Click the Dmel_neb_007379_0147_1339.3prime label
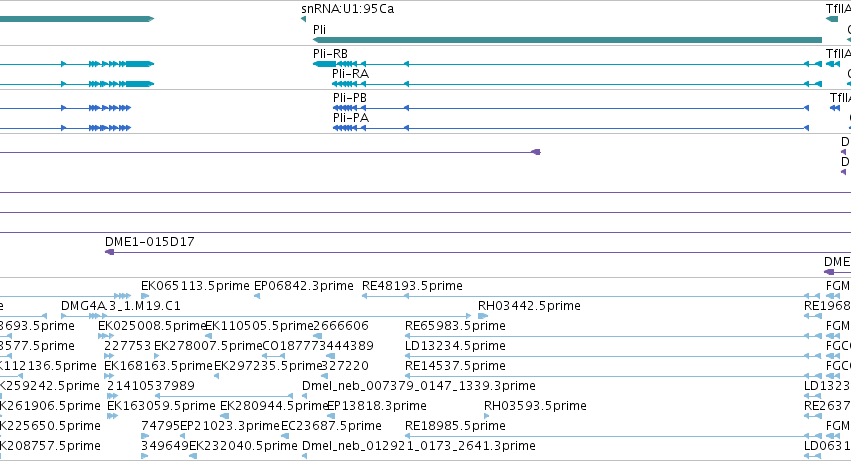 418,386
